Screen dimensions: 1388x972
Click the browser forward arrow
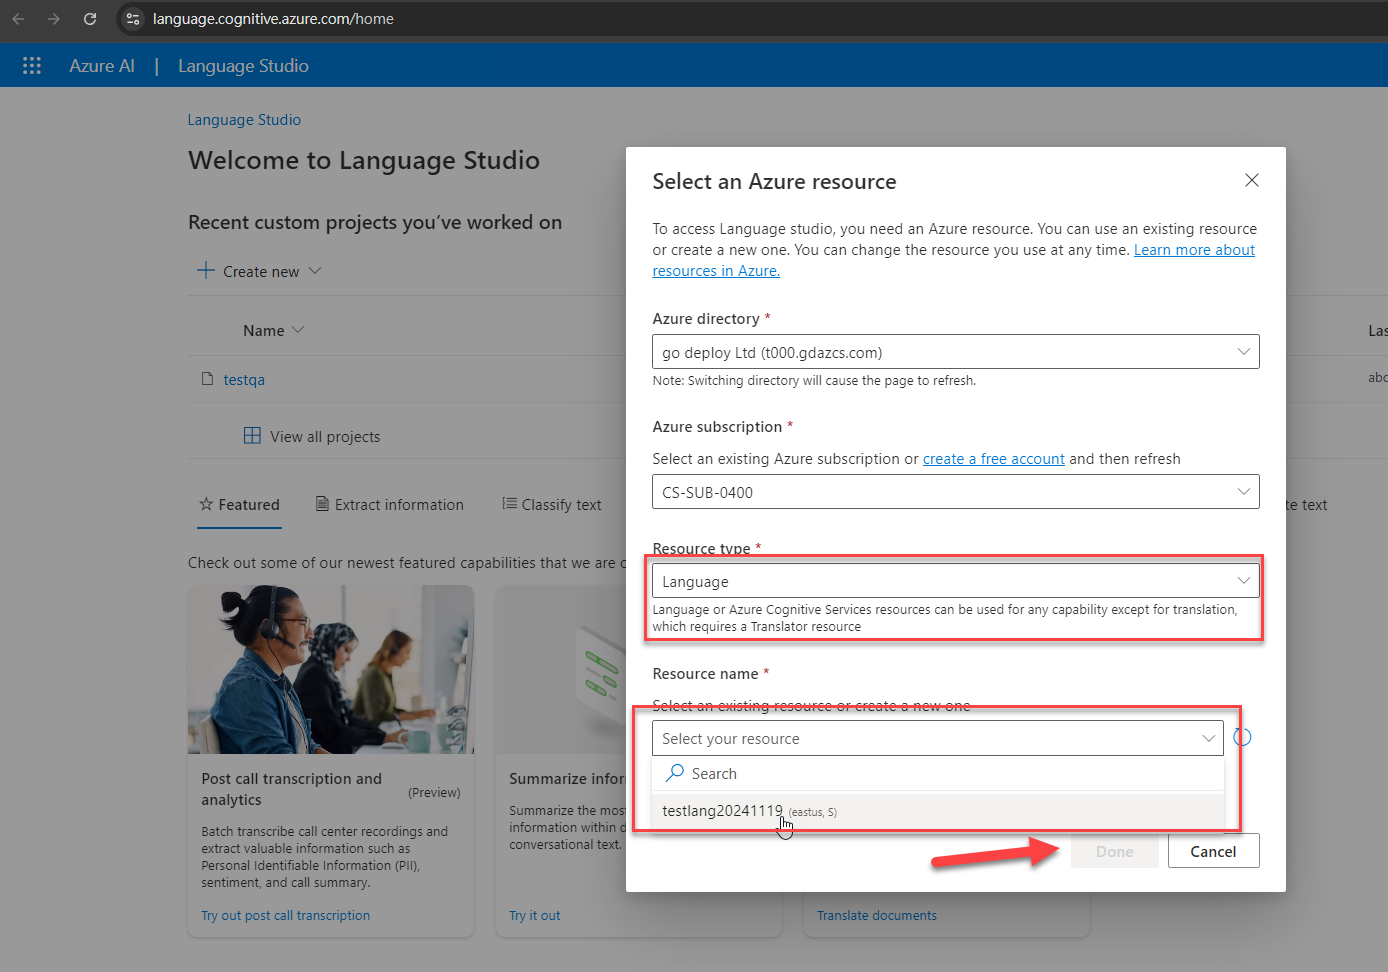coord(54,19)
